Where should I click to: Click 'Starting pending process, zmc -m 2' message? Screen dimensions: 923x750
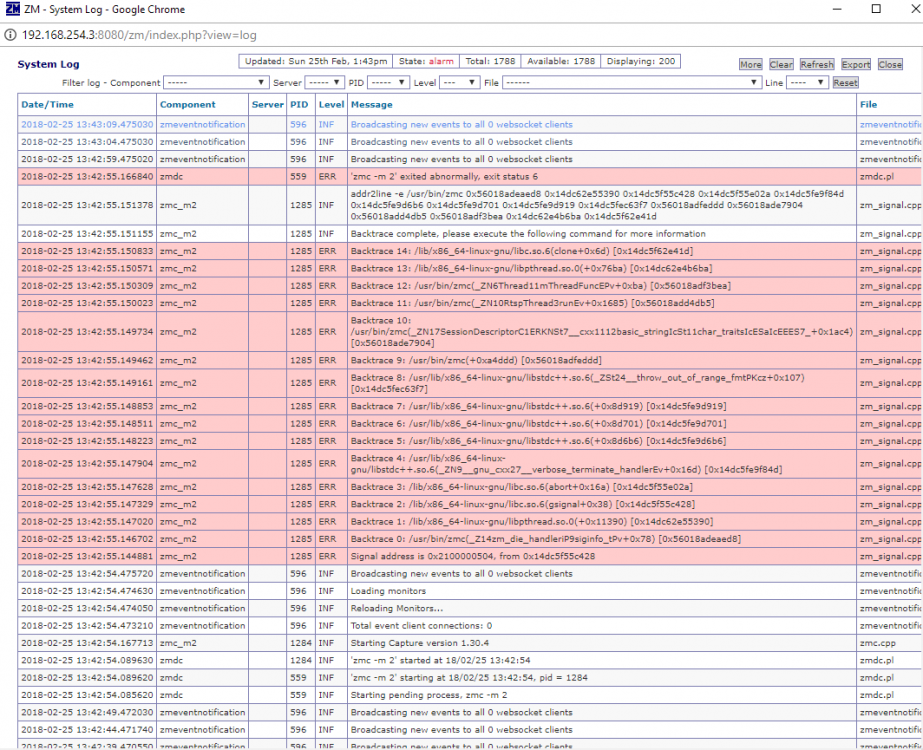(429, 695)
